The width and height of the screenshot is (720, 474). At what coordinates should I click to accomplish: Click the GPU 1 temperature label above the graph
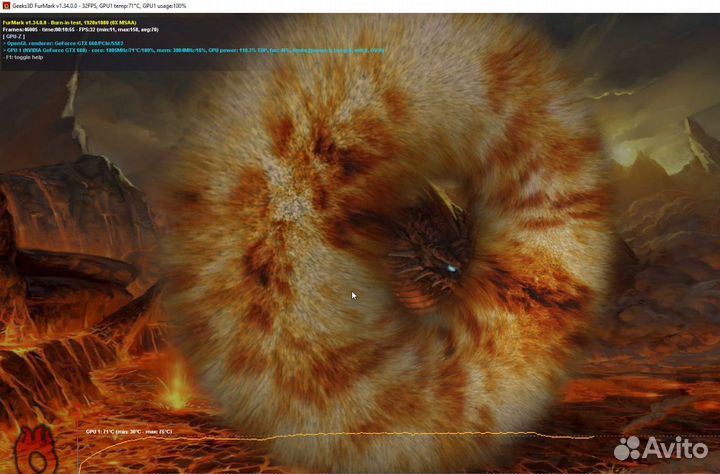(x=129, y=432)
